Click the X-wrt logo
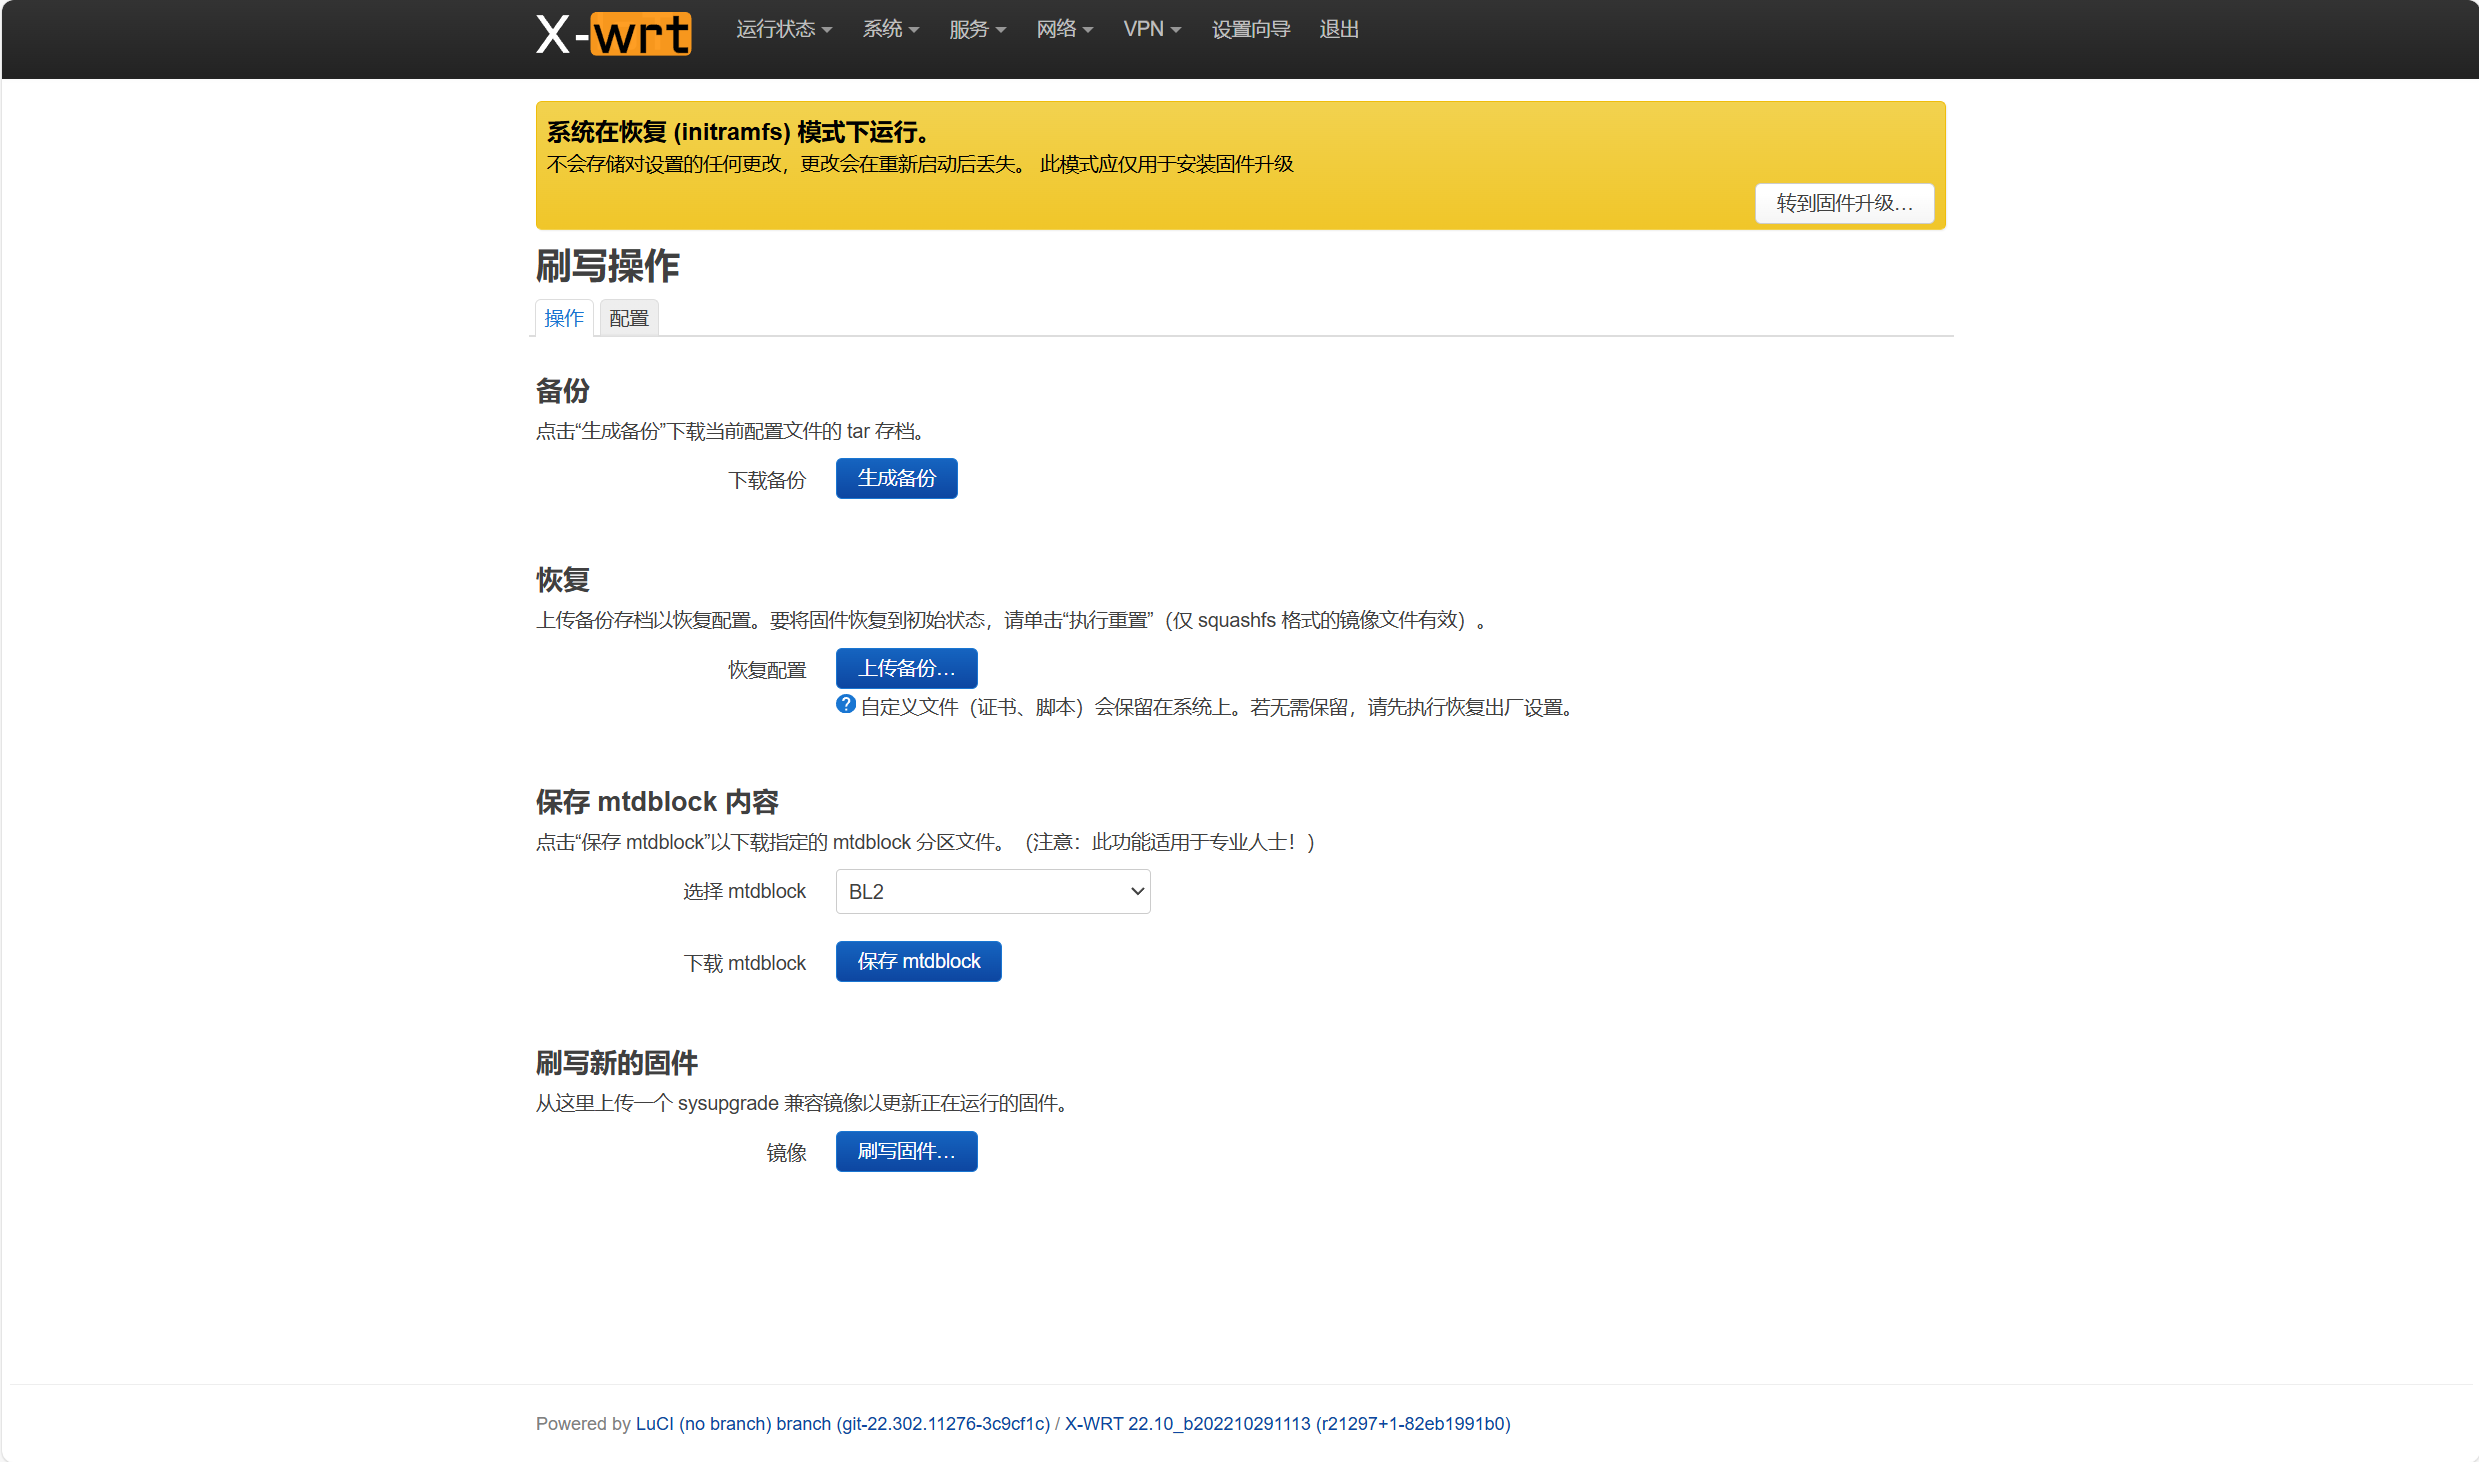The height and width of the screenshot is (1462, 2479). pos(613,33)
